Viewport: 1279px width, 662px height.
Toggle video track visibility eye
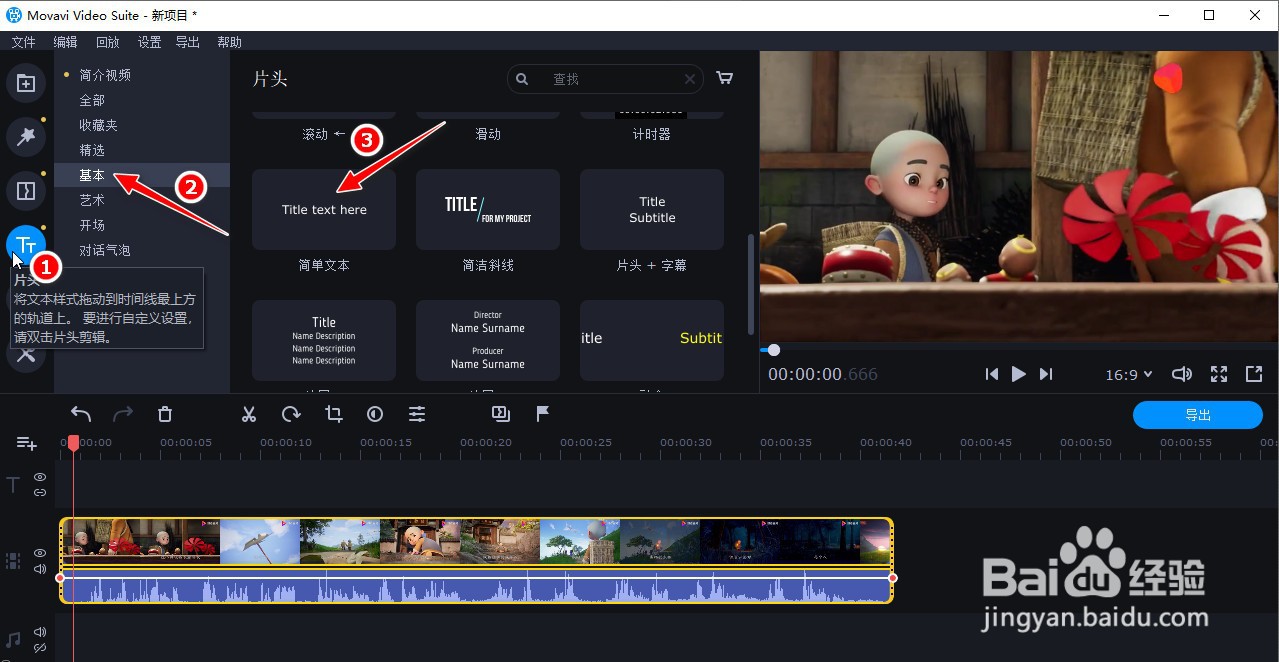[40, 553]
